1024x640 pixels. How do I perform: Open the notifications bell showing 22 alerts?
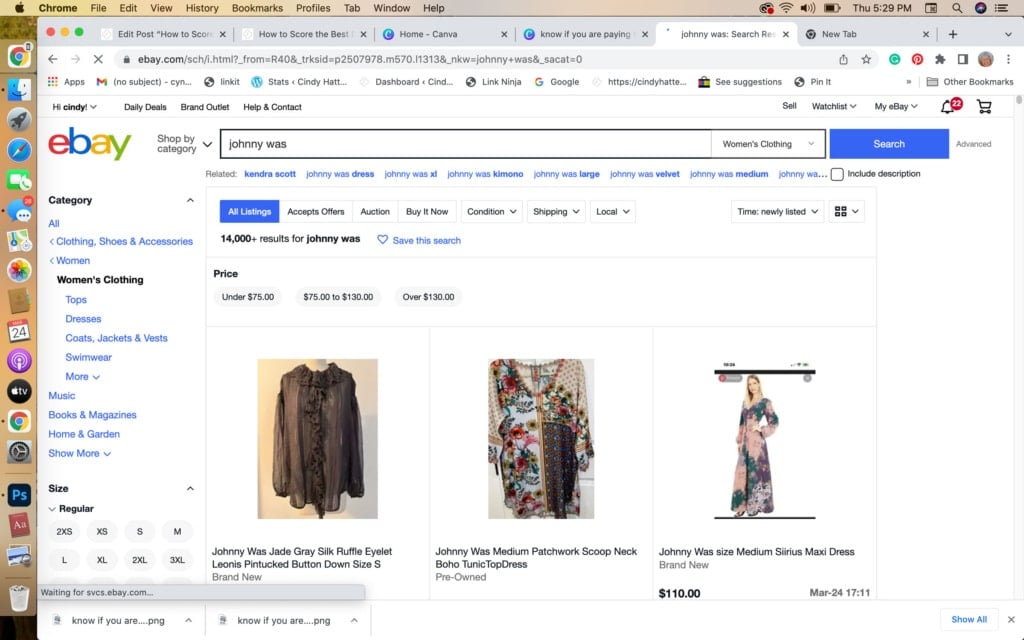(948, 107)
